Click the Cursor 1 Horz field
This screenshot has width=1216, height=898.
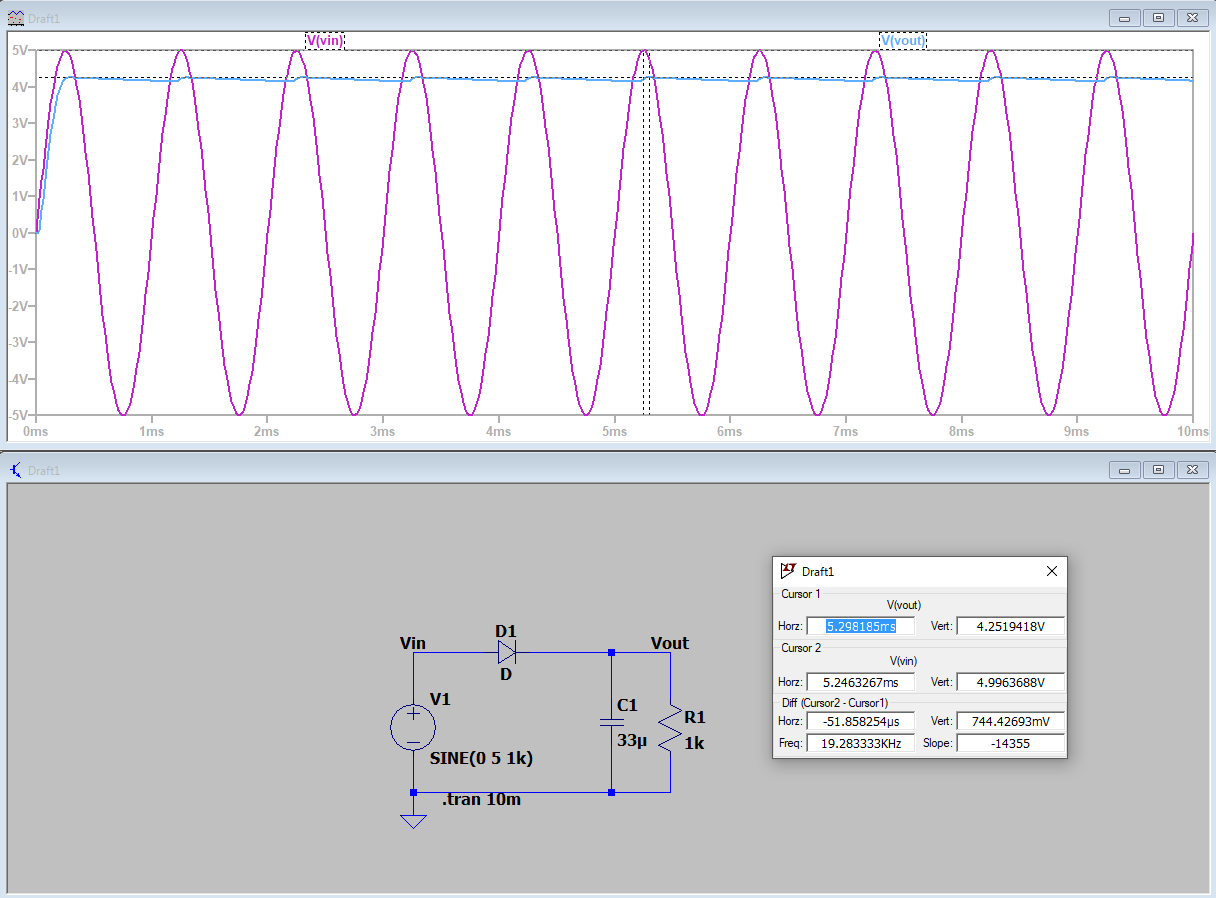point(860,626)
